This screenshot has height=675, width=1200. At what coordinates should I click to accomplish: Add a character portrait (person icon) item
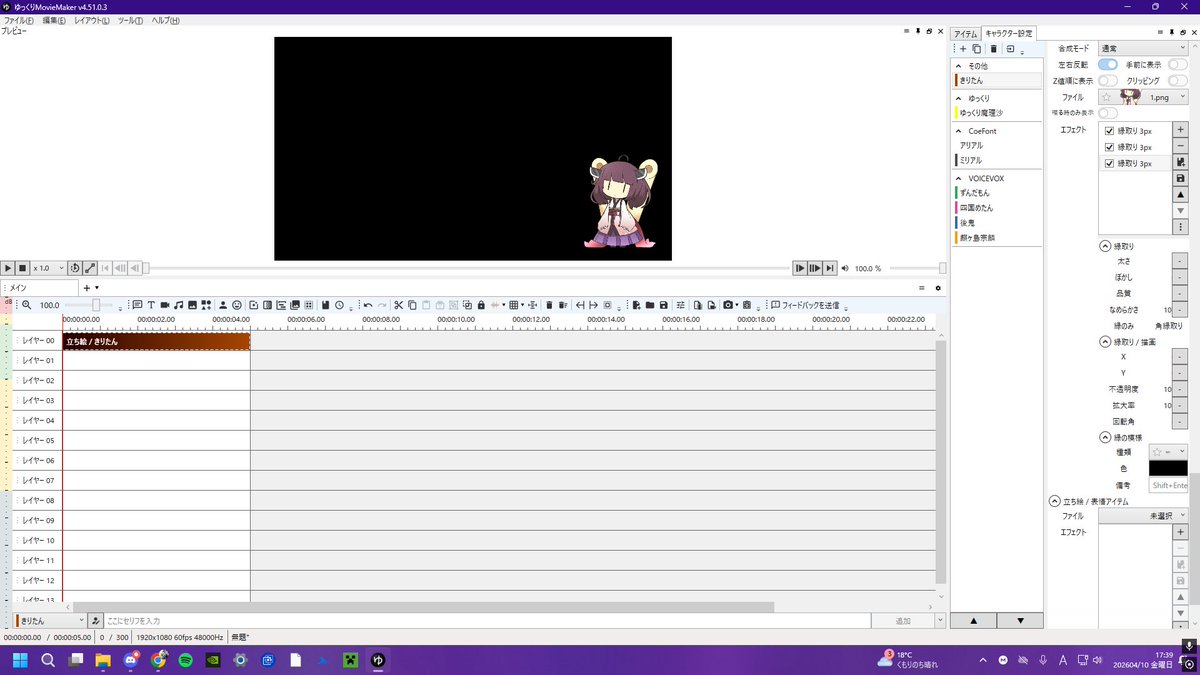223,305
